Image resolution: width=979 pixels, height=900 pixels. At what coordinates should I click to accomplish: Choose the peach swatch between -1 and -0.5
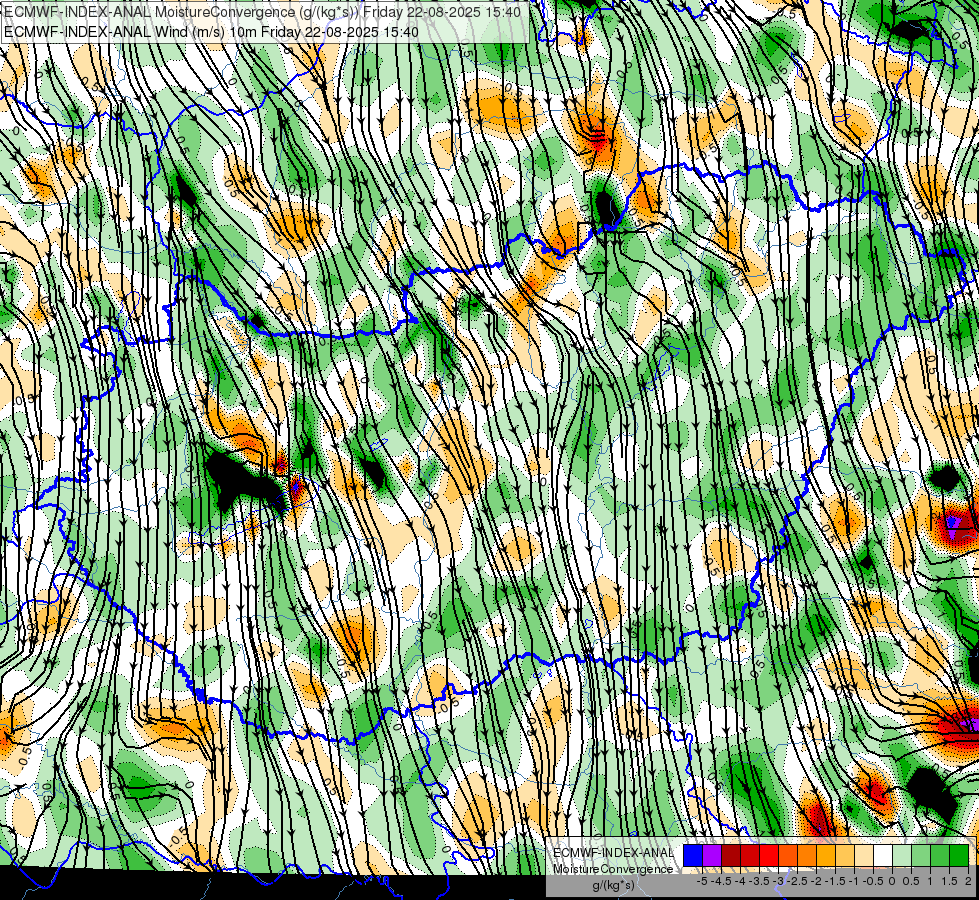click(863, 855)
